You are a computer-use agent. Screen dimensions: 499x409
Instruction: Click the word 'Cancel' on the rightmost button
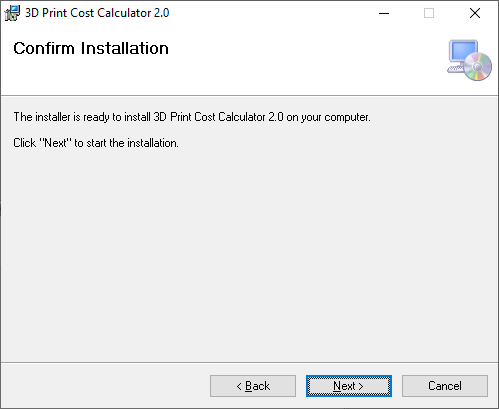click(445, 386)
